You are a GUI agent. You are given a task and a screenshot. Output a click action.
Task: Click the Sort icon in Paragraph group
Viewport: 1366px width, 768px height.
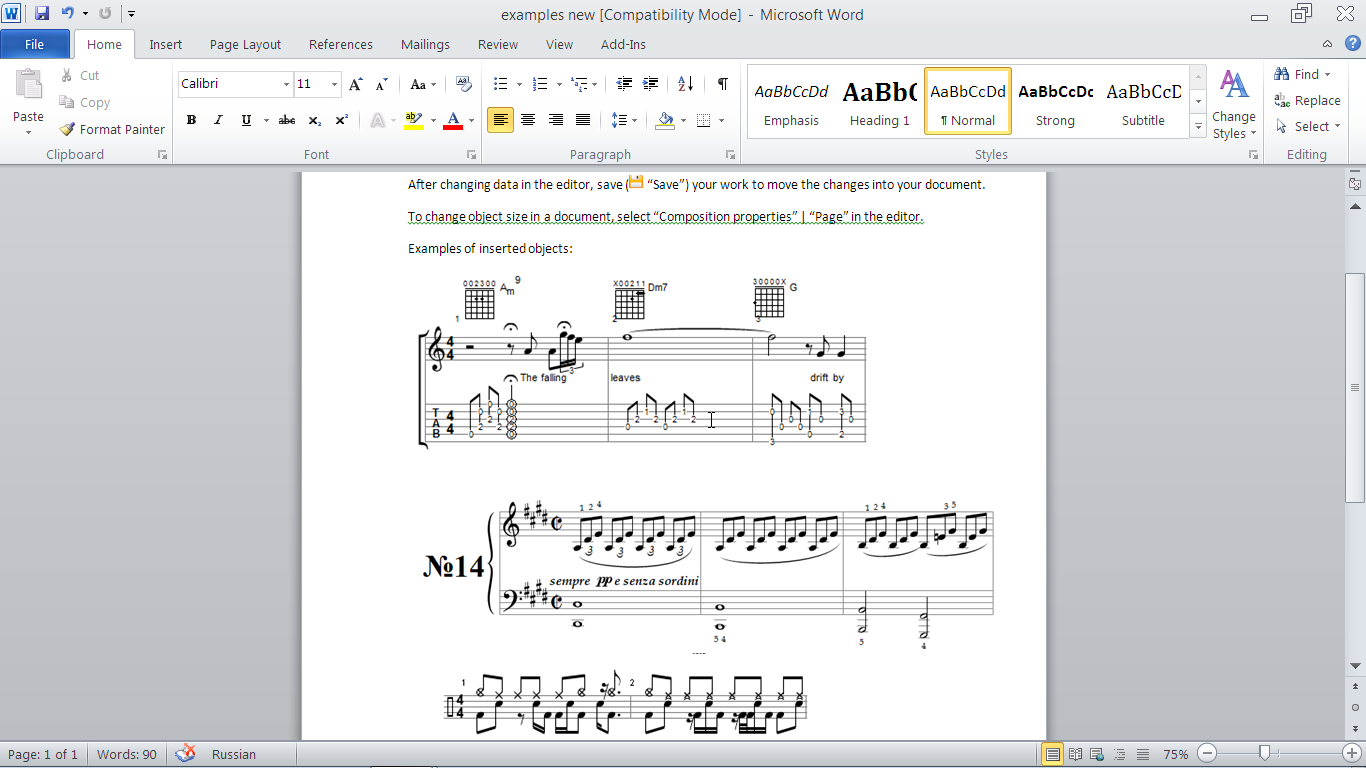click(x=685, y=84)
